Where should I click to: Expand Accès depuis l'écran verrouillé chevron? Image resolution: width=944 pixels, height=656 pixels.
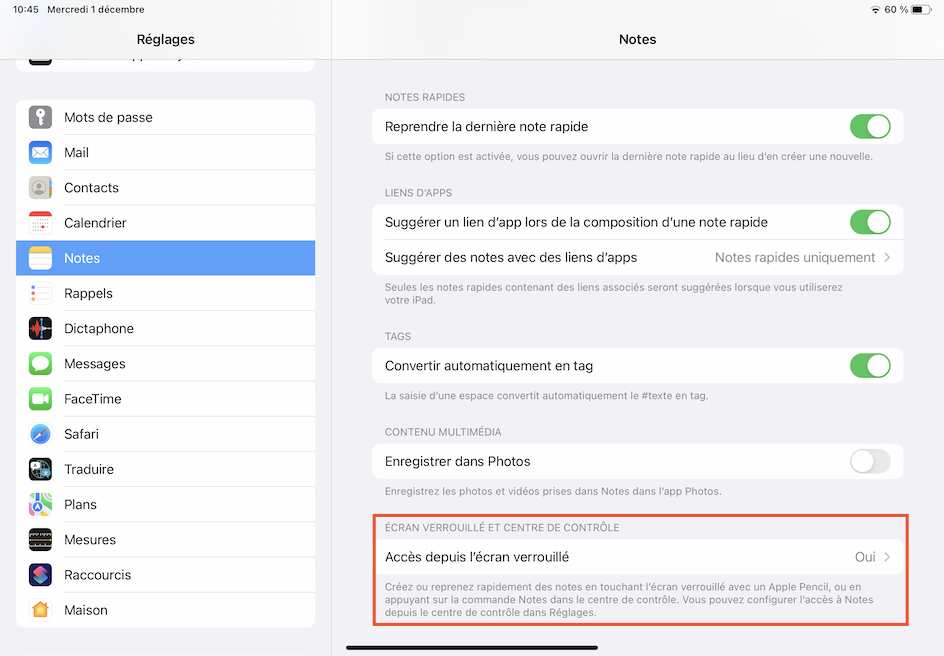[x=887, y=557]
